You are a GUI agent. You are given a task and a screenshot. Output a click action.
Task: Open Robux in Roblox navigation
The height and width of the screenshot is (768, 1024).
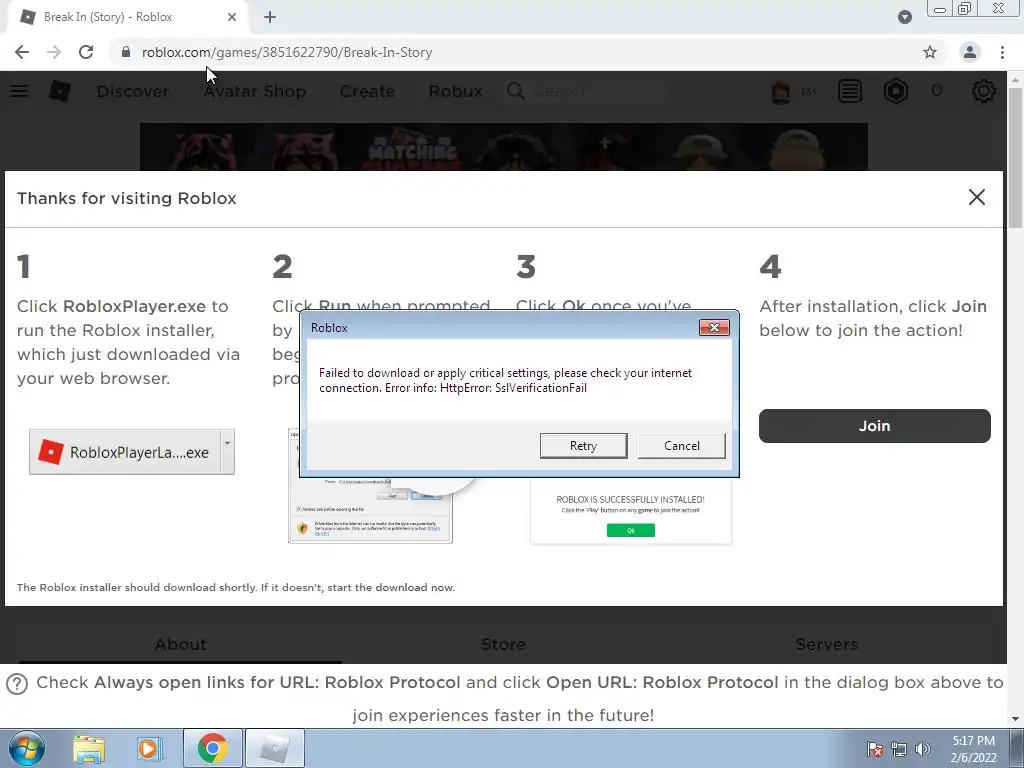click(x=455, y=91)
